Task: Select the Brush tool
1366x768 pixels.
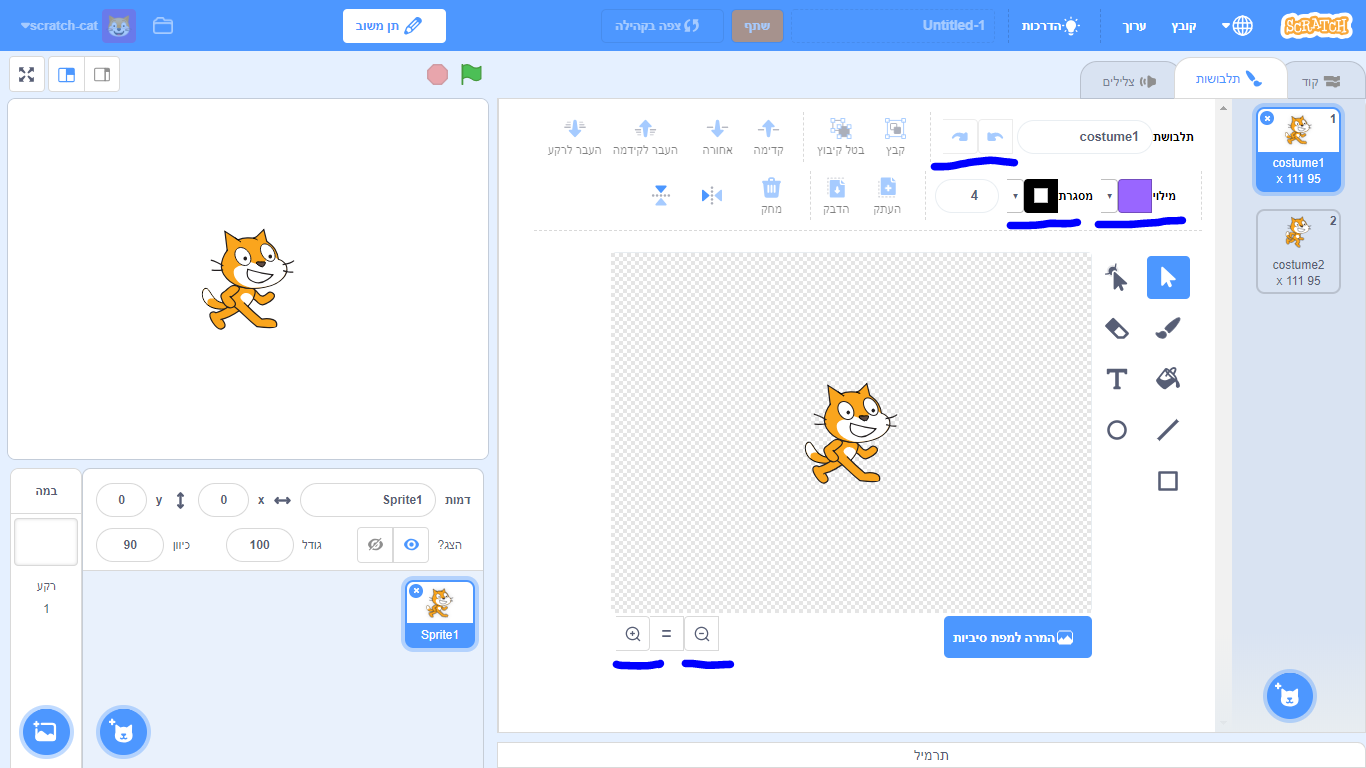Action: pyautogui.click(x=1167, y=328)
